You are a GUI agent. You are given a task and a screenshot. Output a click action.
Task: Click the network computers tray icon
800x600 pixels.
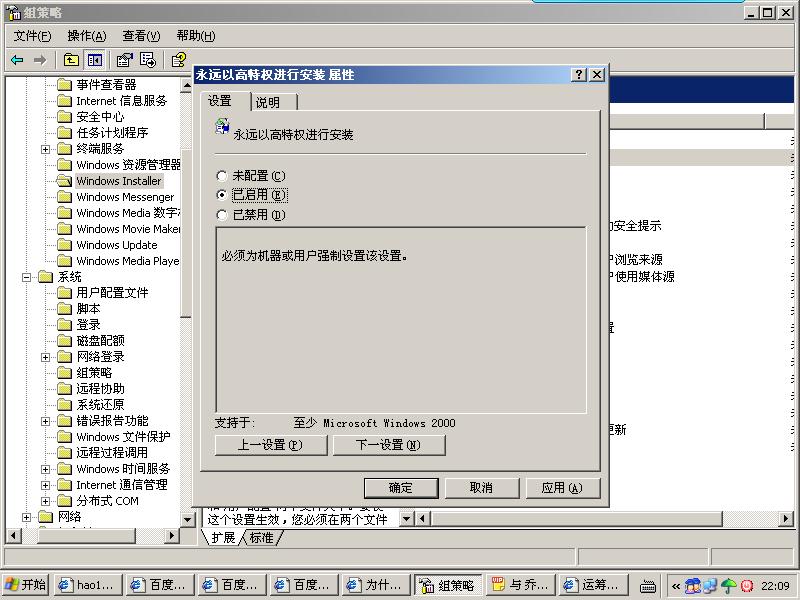pyautogui.click(x=710, y=586)
